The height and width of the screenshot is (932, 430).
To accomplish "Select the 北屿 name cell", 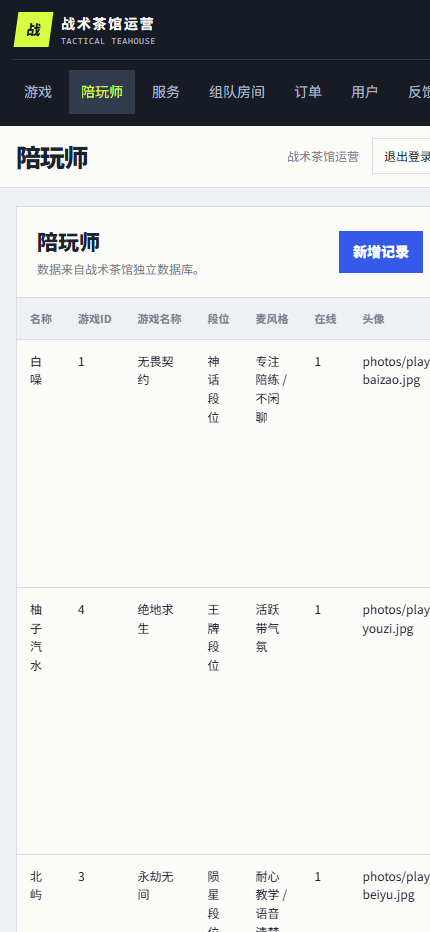I will pos(36,886).
